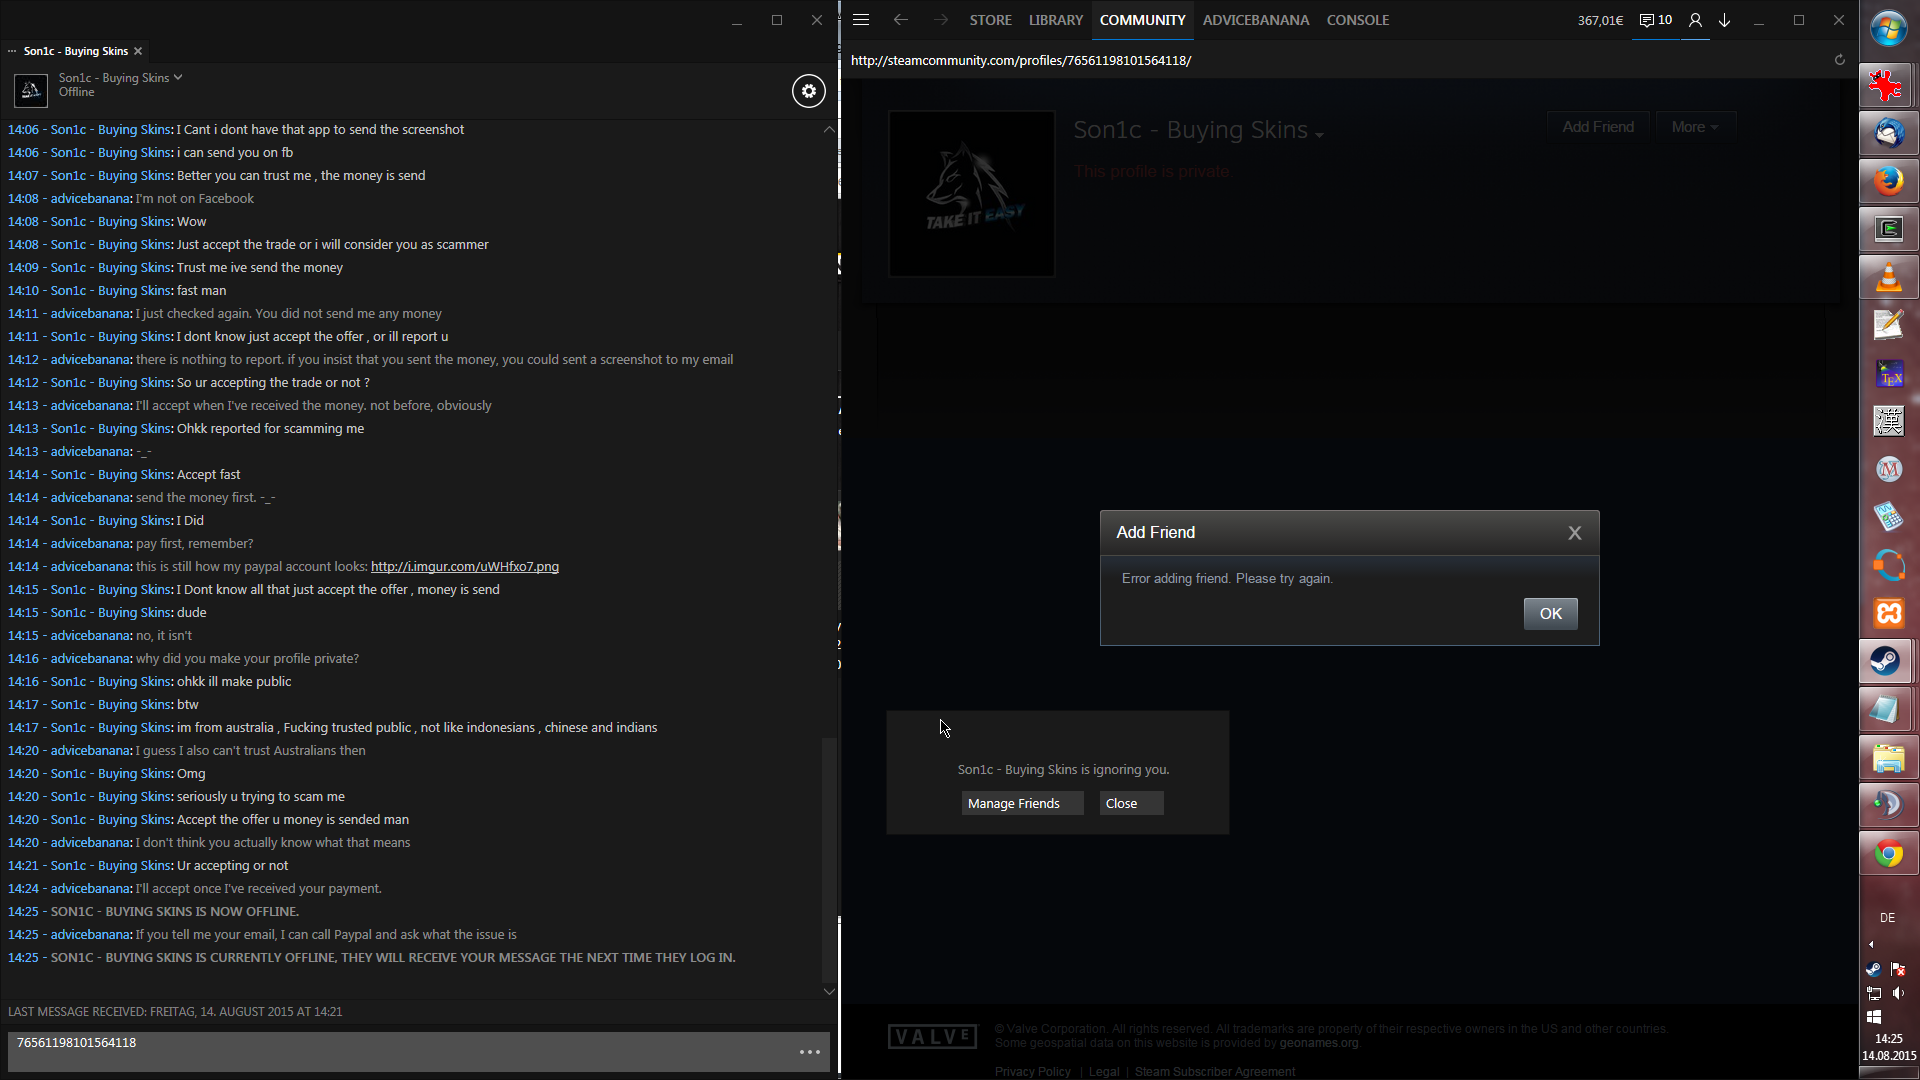1920x1080 pixels.
Task: Click the Manage Friends button
Action: pos(1021,803)
